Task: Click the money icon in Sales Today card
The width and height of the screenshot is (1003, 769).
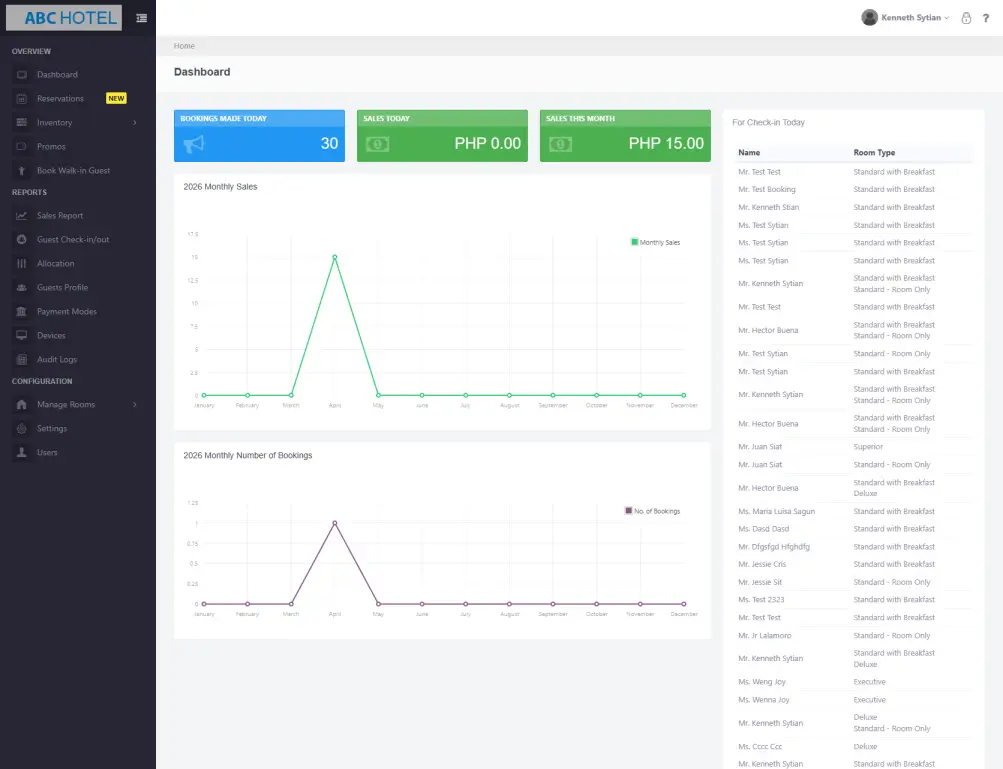Action: click(377, 145)
